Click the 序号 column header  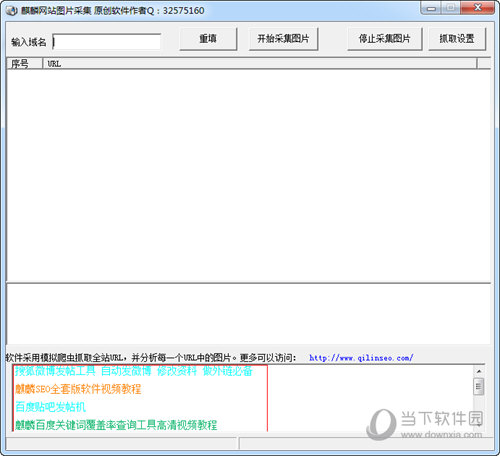25,64
